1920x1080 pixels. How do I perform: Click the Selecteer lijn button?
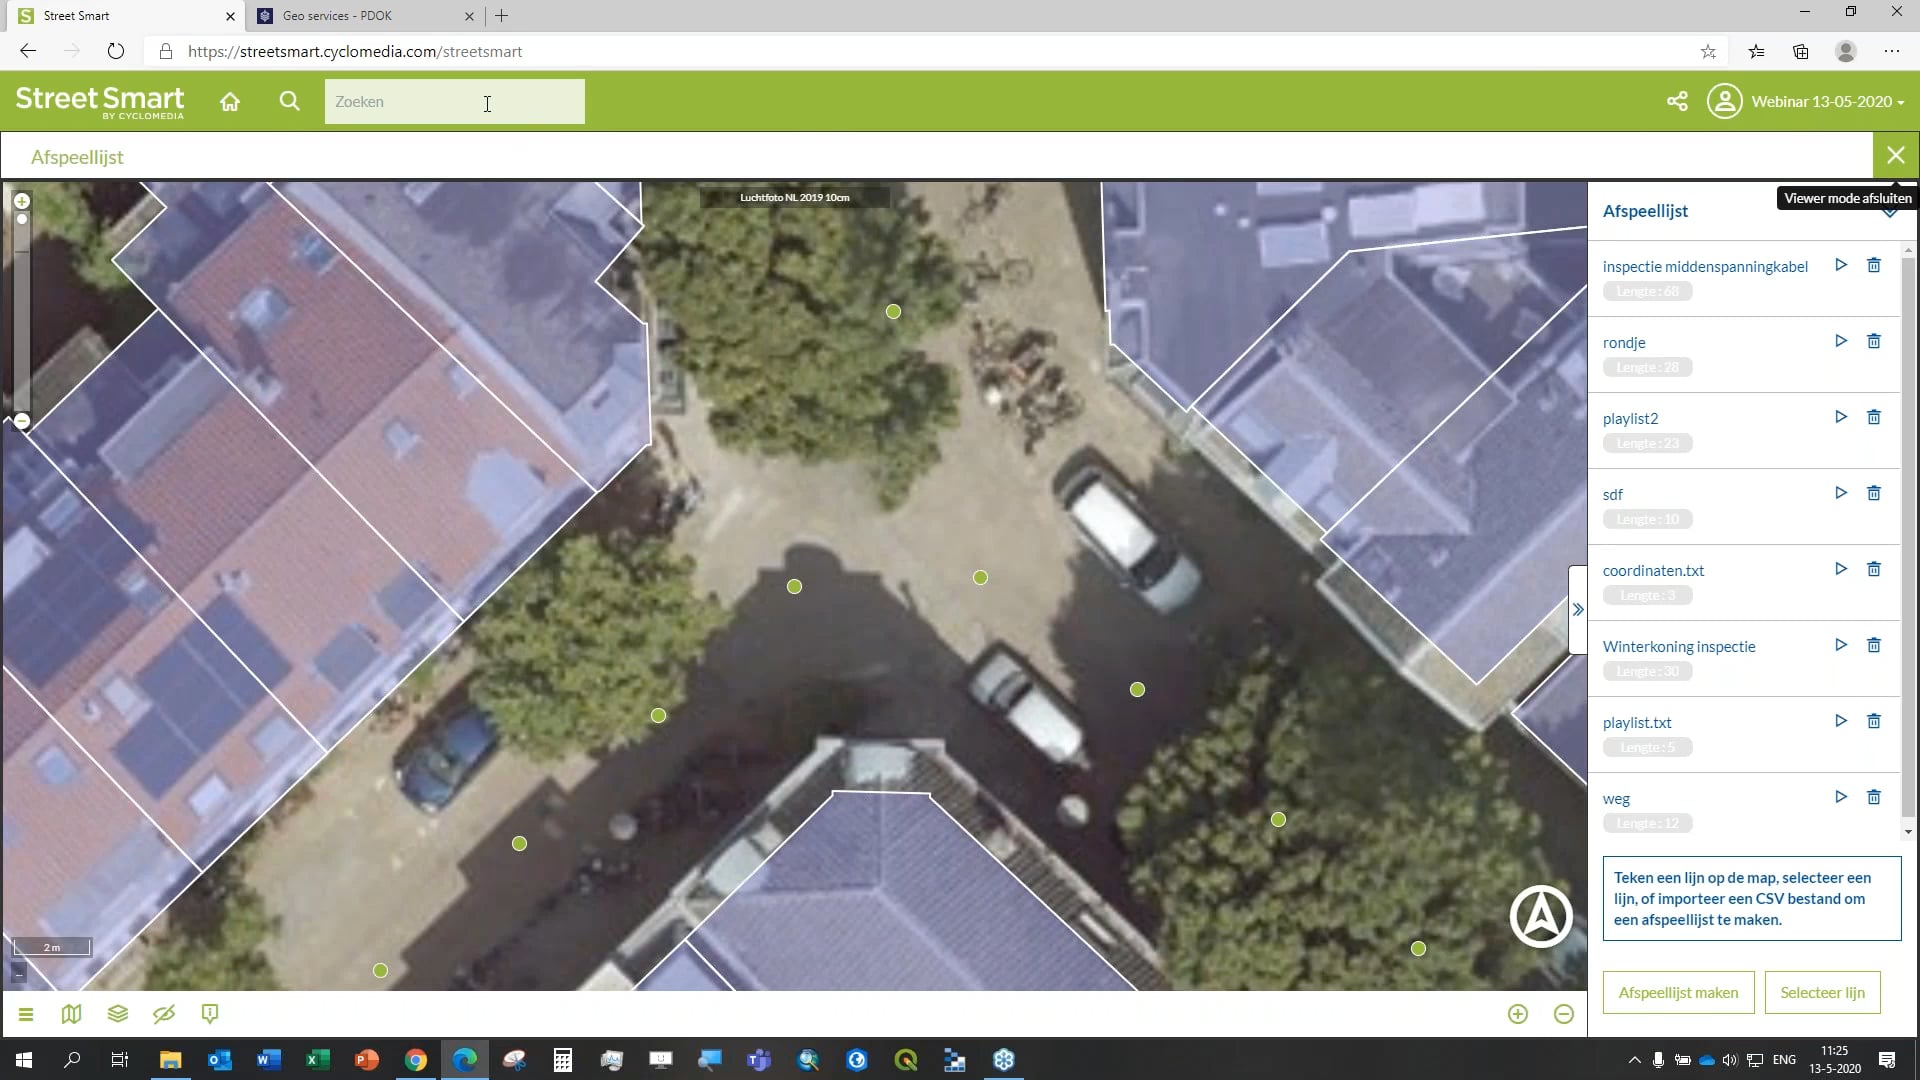click(1822, 992)
